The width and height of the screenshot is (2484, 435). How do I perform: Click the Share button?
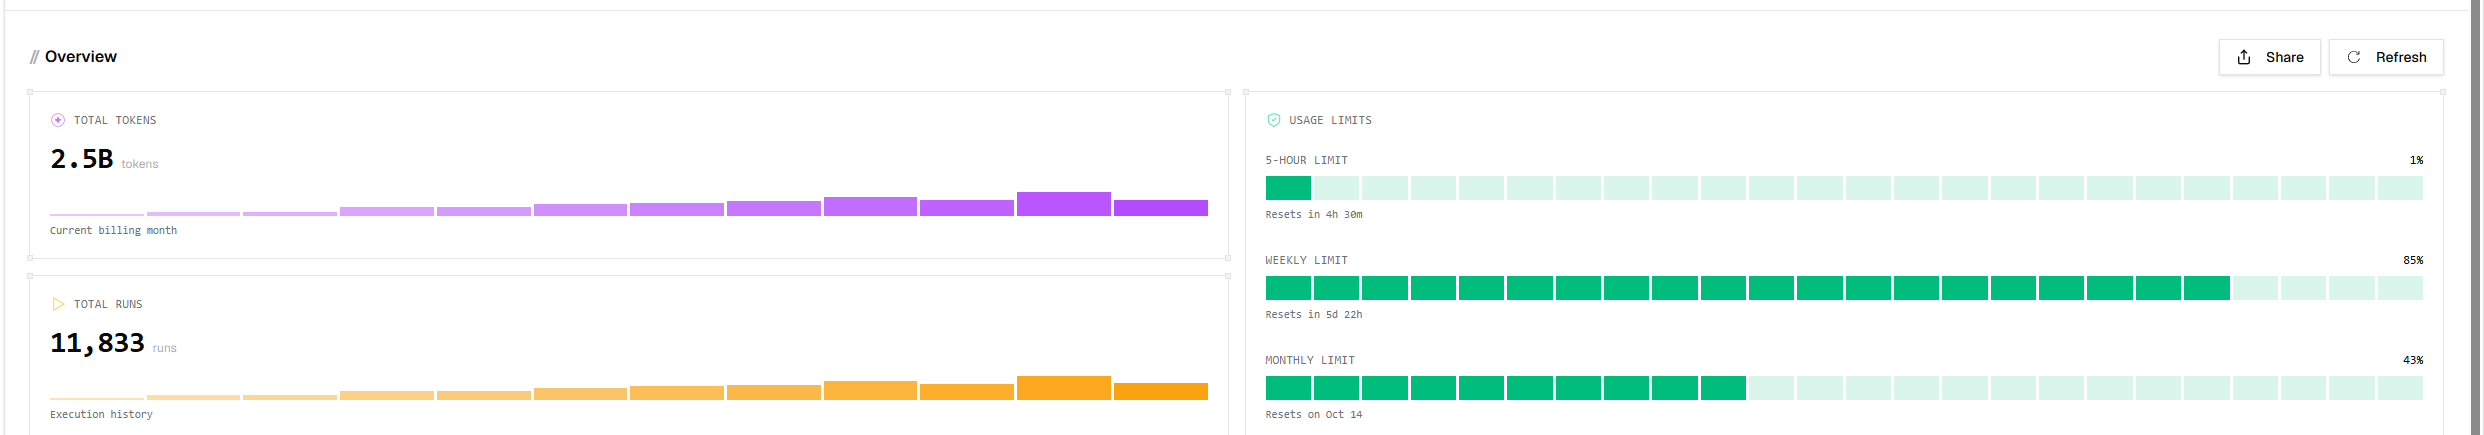[x=2269, y=57]
